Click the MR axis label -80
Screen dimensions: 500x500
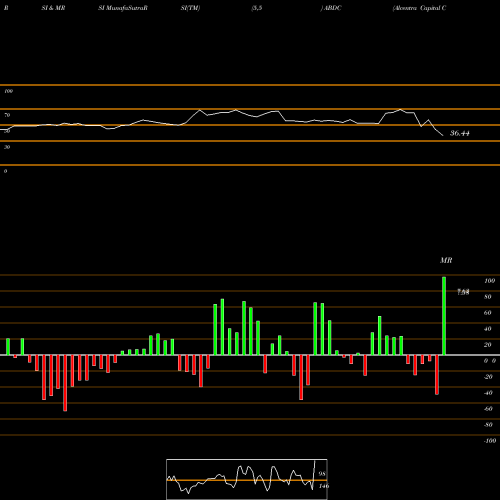tap(488, 425)
